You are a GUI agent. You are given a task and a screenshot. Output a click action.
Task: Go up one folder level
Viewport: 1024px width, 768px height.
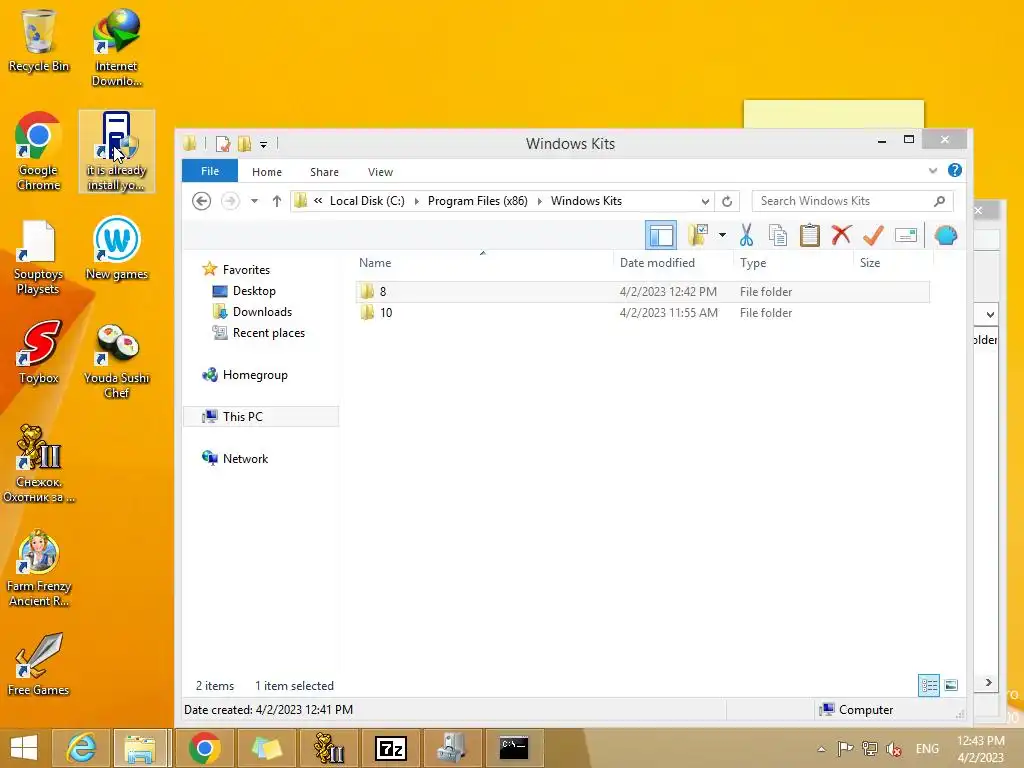(277, 201)
